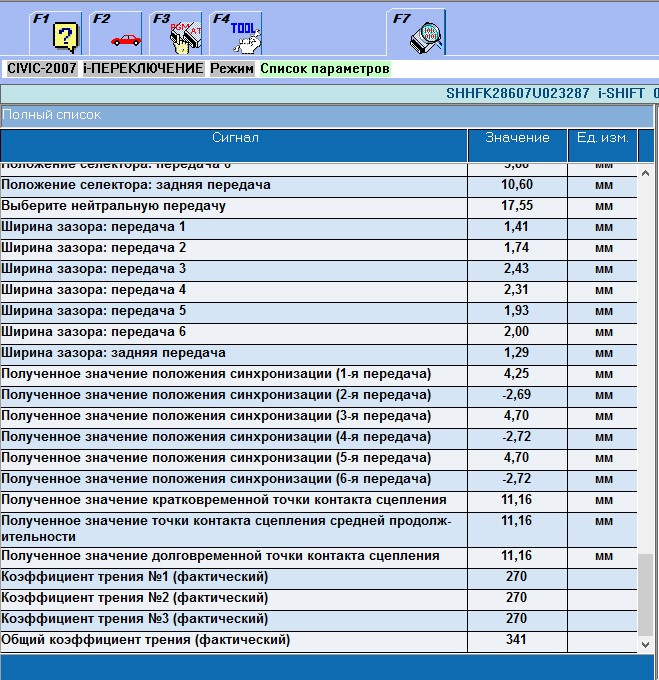Select row Ширина зазора: передача 4

[319, 291]
